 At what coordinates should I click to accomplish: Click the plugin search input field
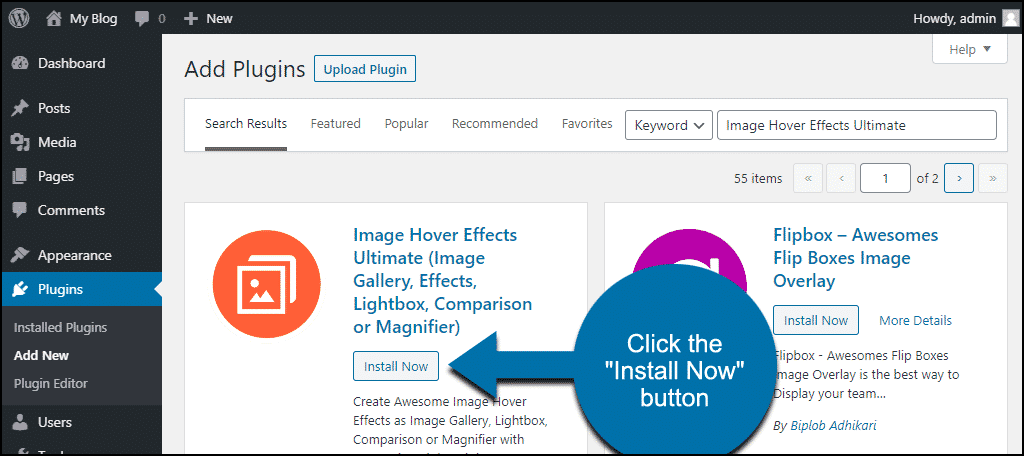857,125
